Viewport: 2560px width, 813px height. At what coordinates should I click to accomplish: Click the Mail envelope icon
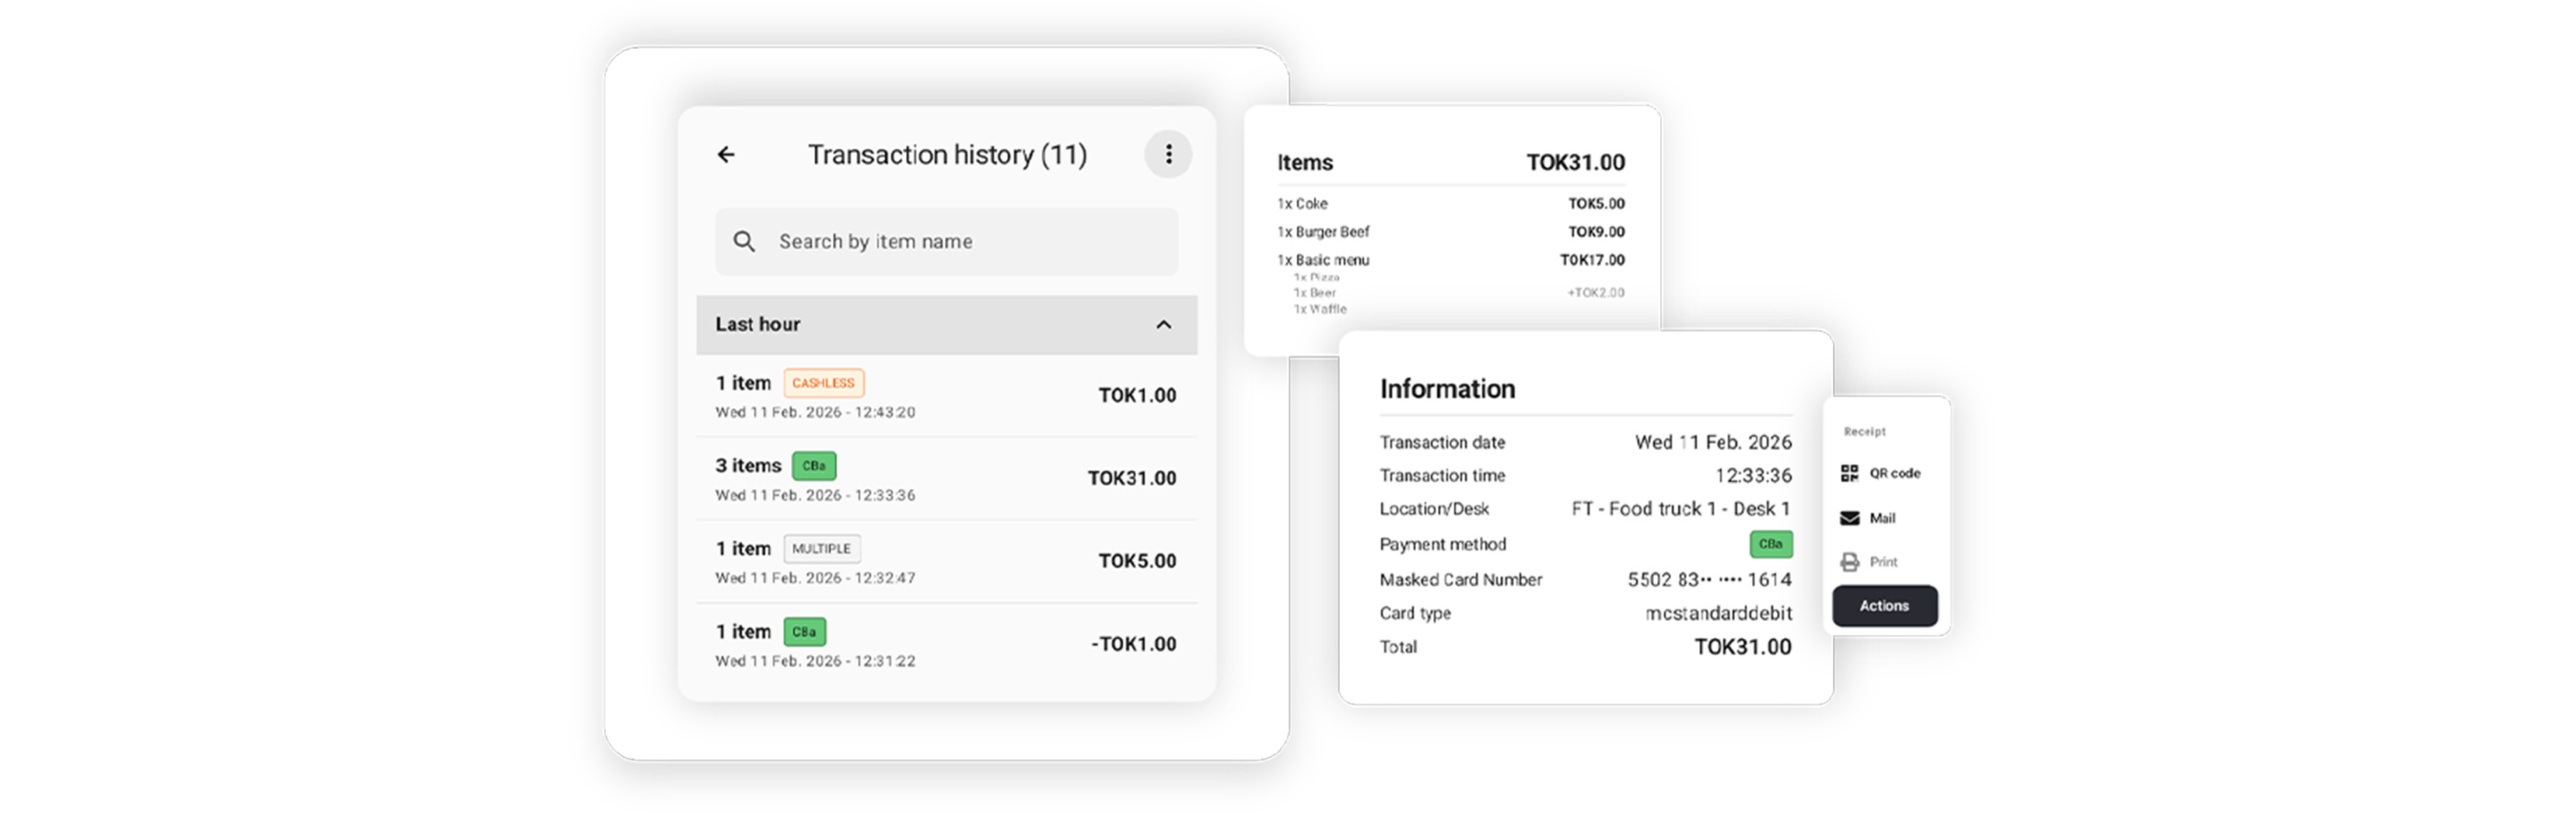click(1849, 518)
